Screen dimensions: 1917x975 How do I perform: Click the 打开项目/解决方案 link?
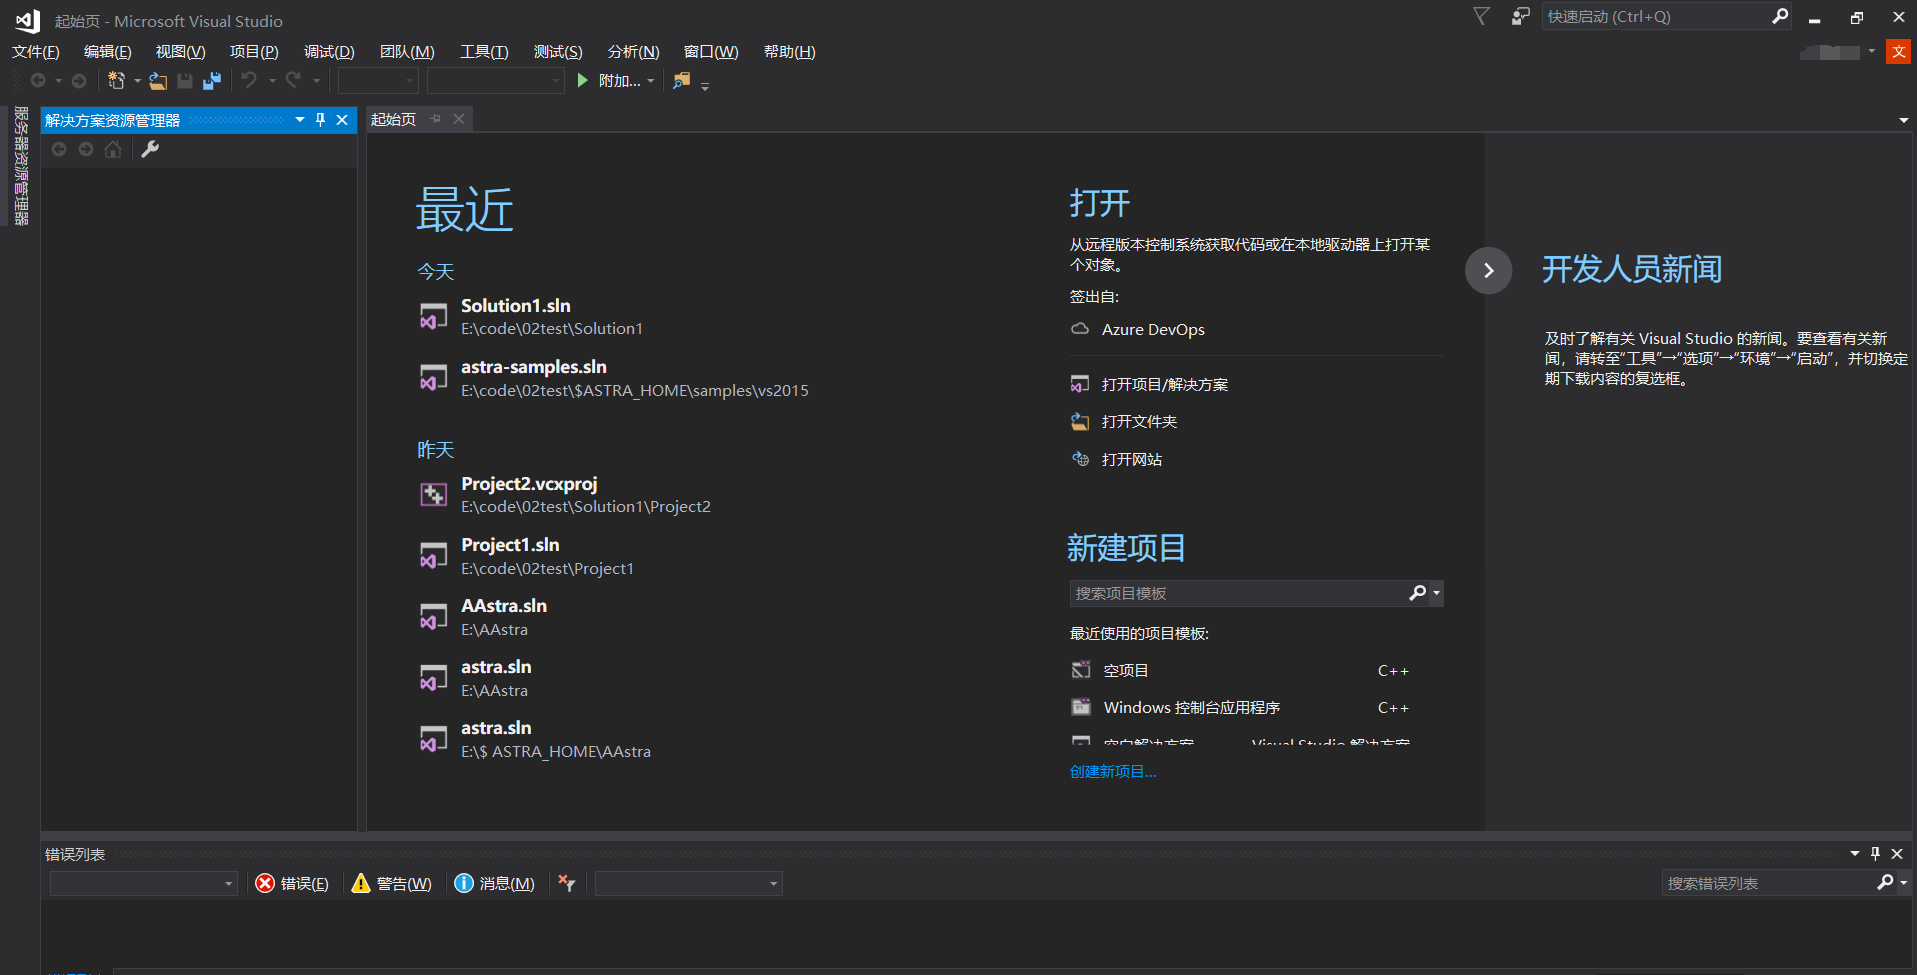click(x=1165, y=384)
